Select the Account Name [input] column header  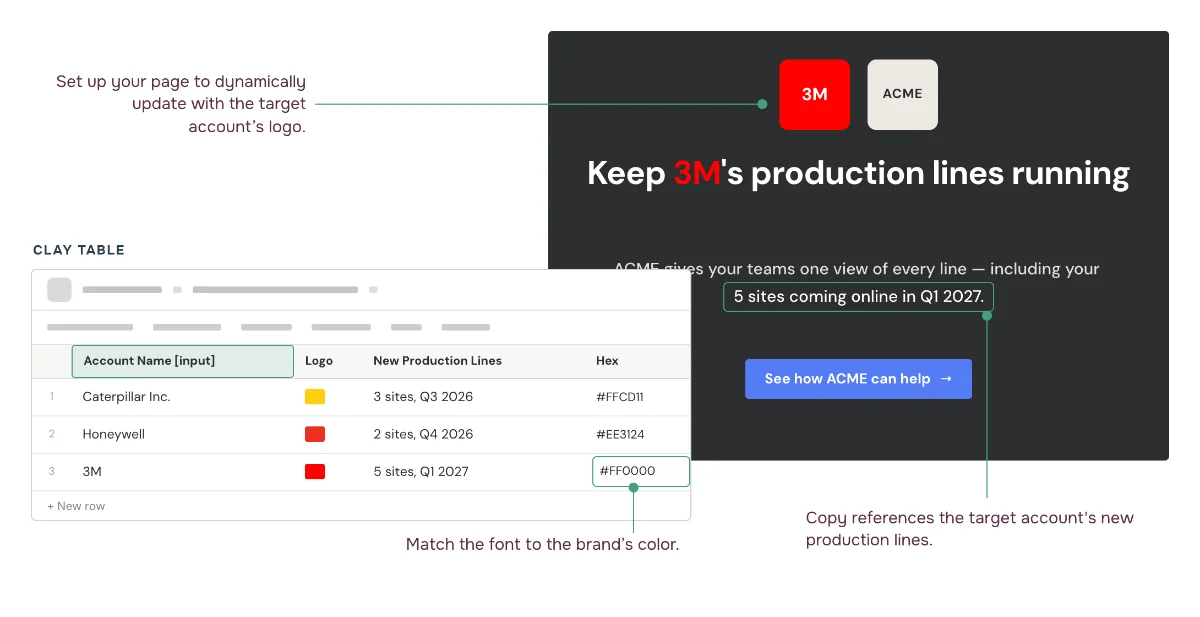click(183, 361)
